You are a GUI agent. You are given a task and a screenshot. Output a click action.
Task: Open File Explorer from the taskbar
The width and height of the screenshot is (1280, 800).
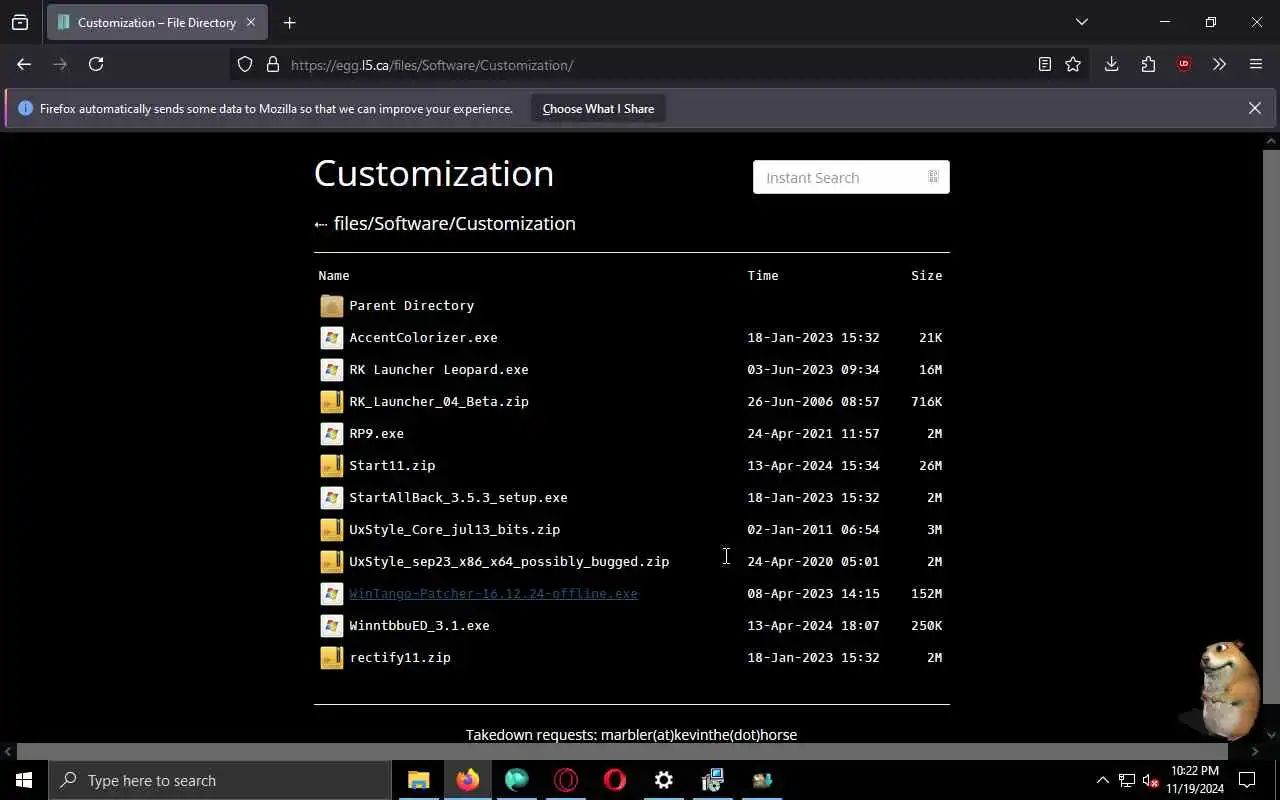pyautogui.click(x=419, y=780)
